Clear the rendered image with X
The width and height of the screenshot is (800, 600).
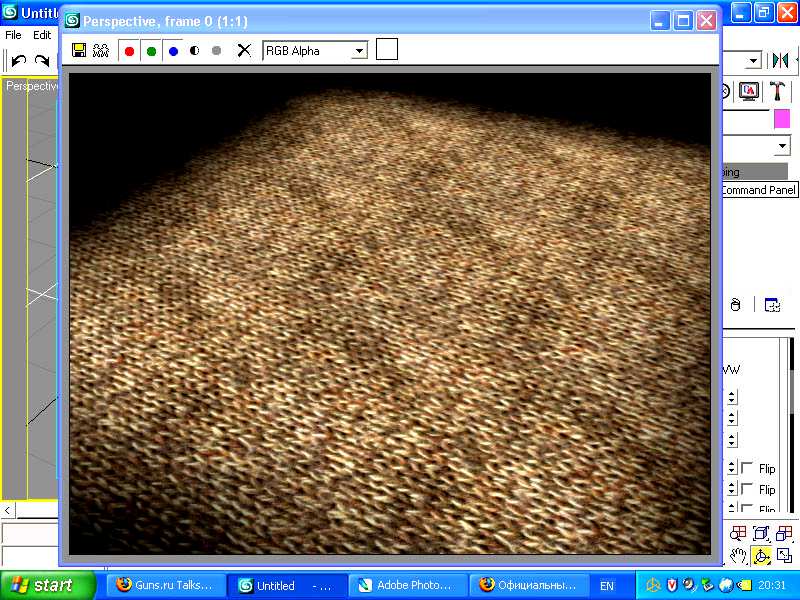click(x=243, y=50)
